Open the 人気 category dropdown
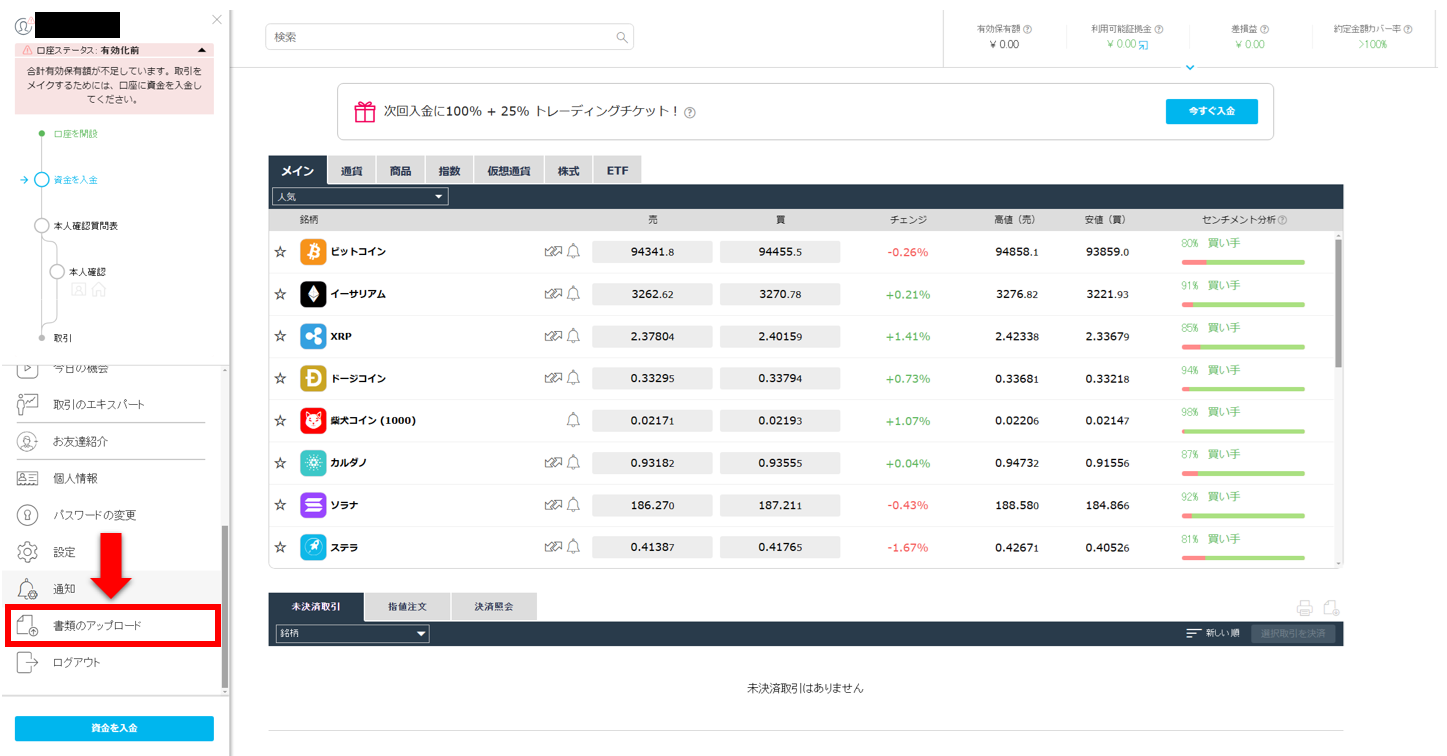1447x756 pixels. point(360,197)
